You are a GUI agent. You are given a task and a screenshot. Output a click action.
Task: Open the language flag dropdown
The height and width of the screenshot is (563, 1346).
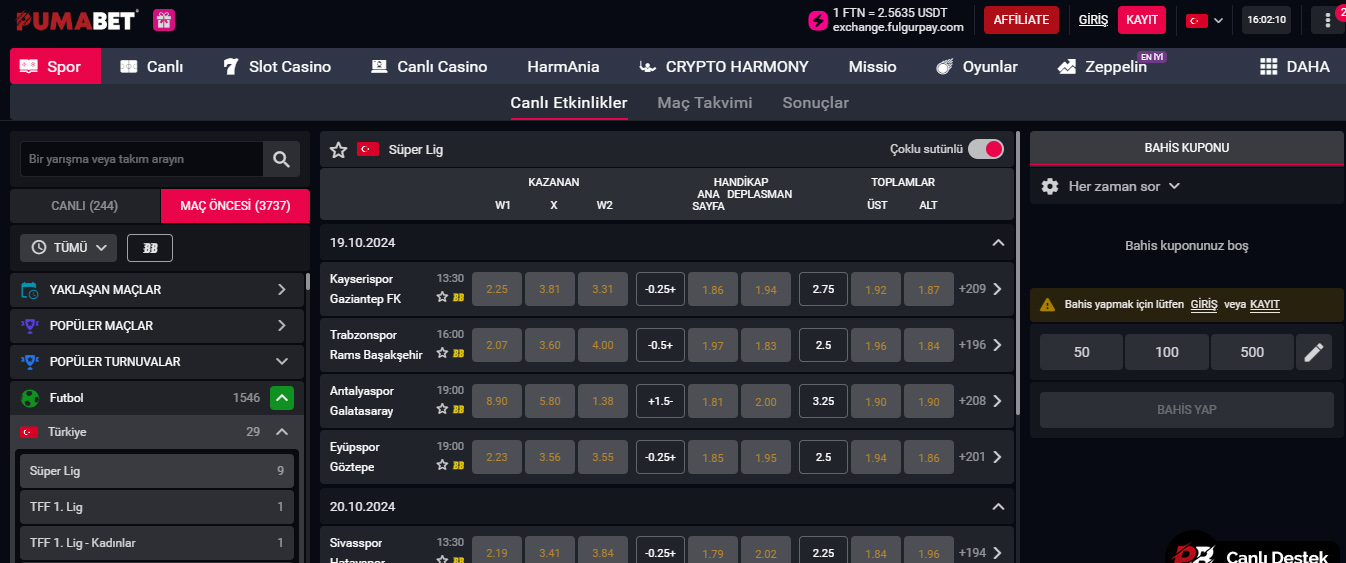click(x=1205, y=20)
